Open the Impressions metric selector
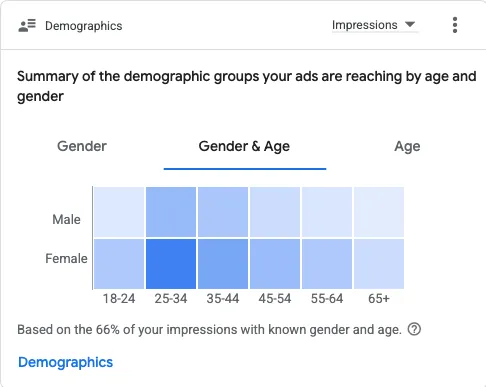 point(375,25)
